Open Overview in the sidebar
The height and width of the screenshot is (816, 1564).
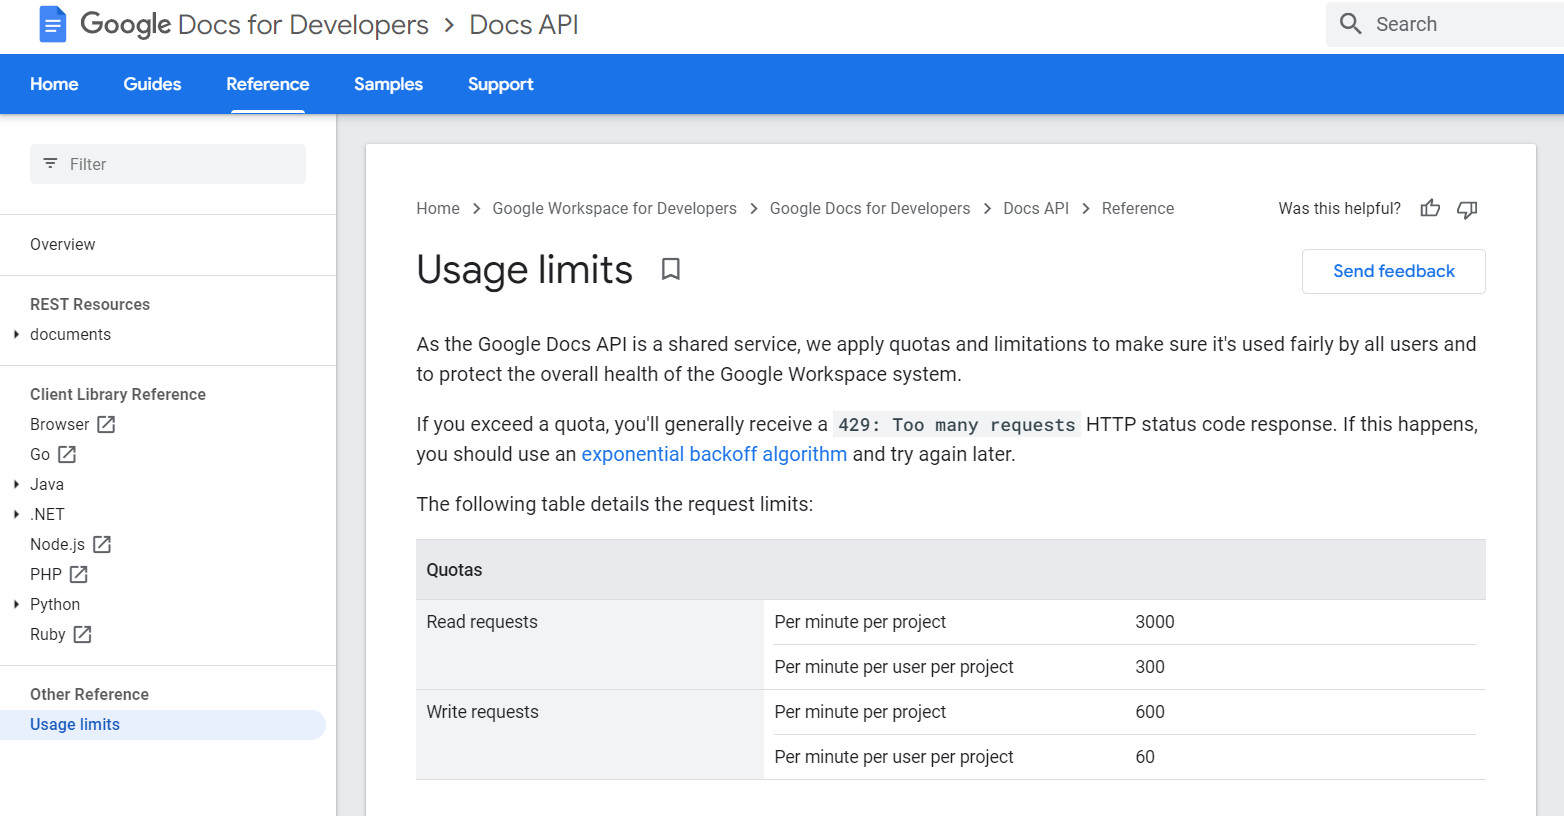click(63, 244)
